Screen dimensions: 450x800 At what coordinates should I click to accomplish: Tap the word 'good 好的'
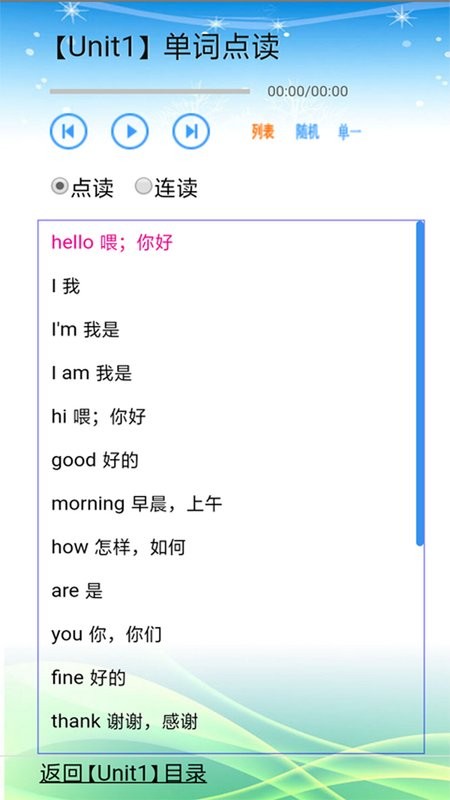[95, 460]
